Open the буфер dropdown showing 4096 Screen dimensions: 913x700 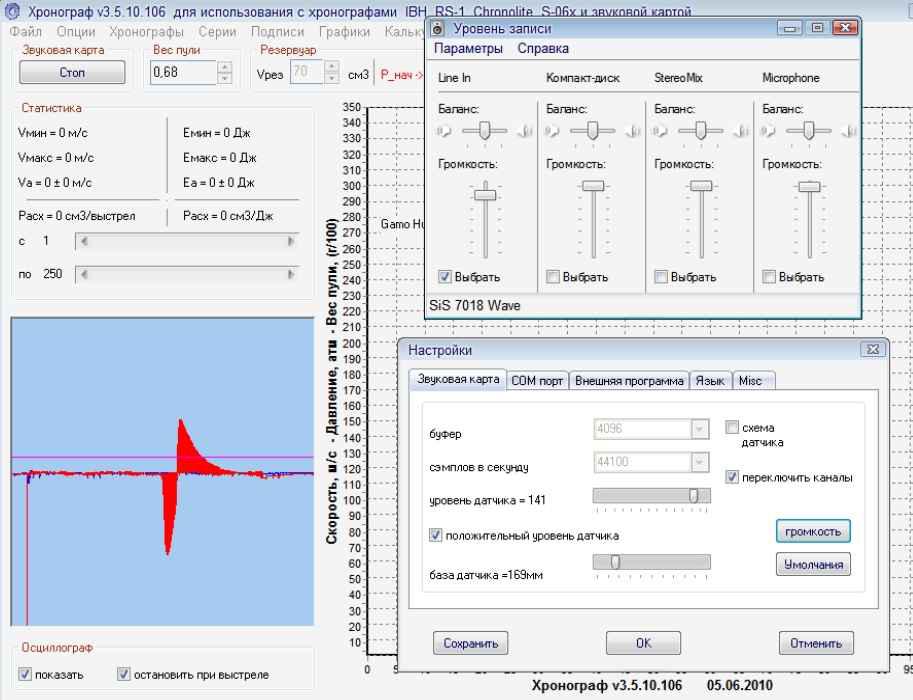pos(699,429)
